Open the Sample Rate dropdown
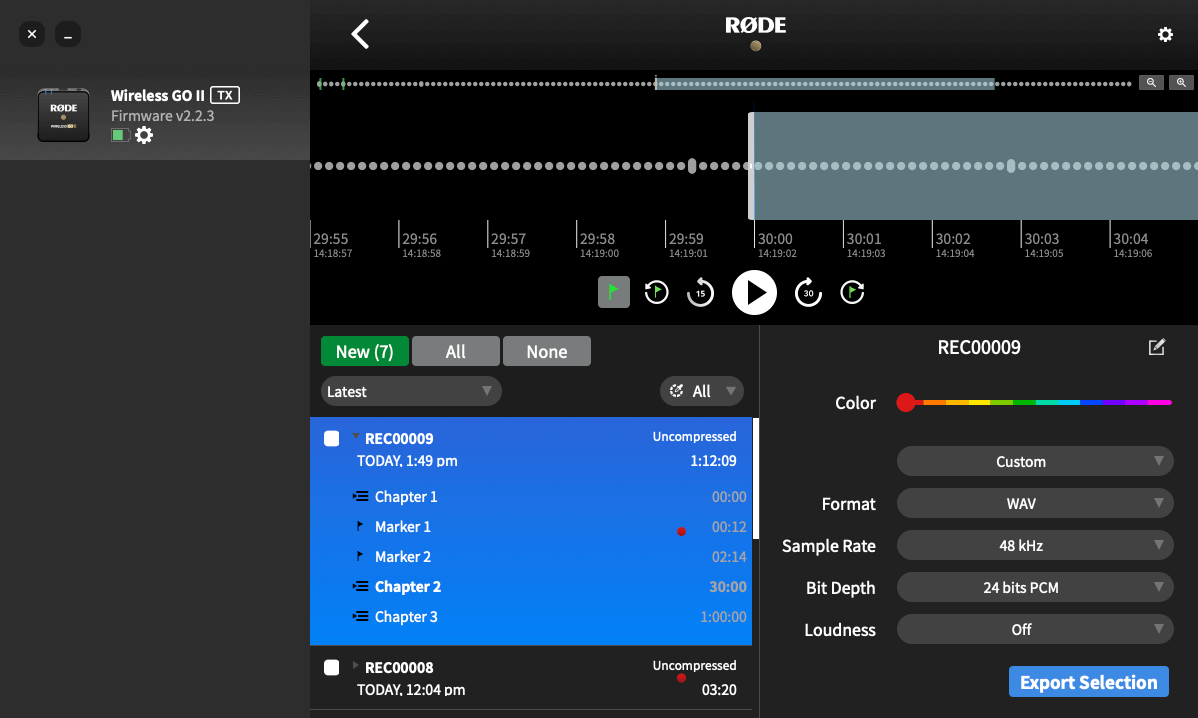The height and width of the screenshot is (718, 1198). tap(1034, 546)
